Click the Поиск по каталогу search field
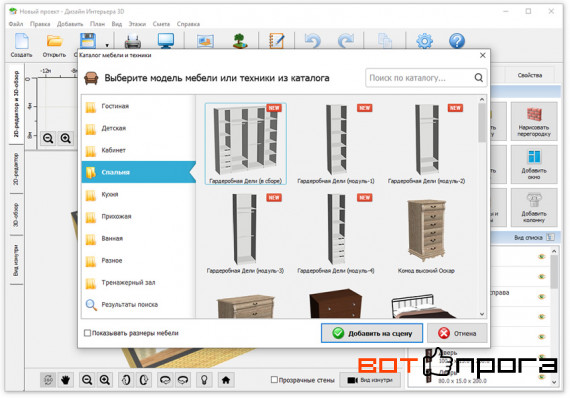The height and width of the screenshot is (398, 570). [419, 78]
